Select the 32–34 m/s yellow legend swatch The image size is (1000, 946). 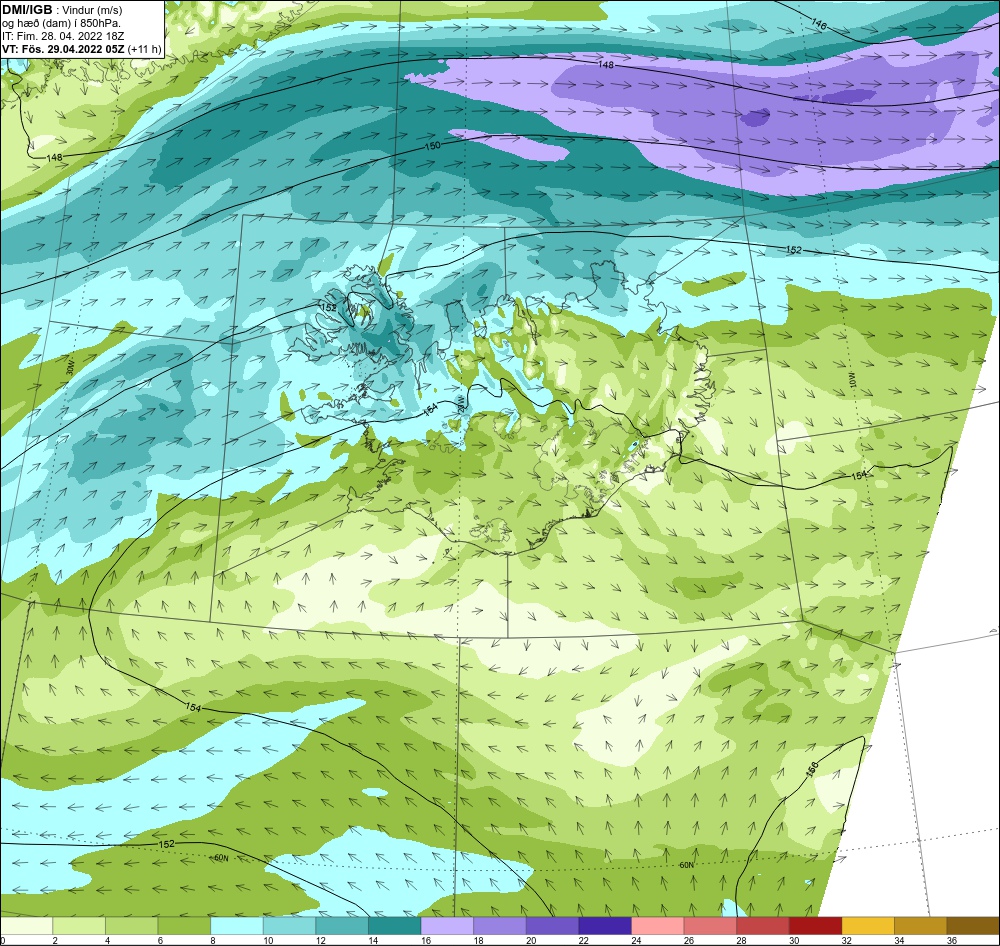(x=868, y=926)
